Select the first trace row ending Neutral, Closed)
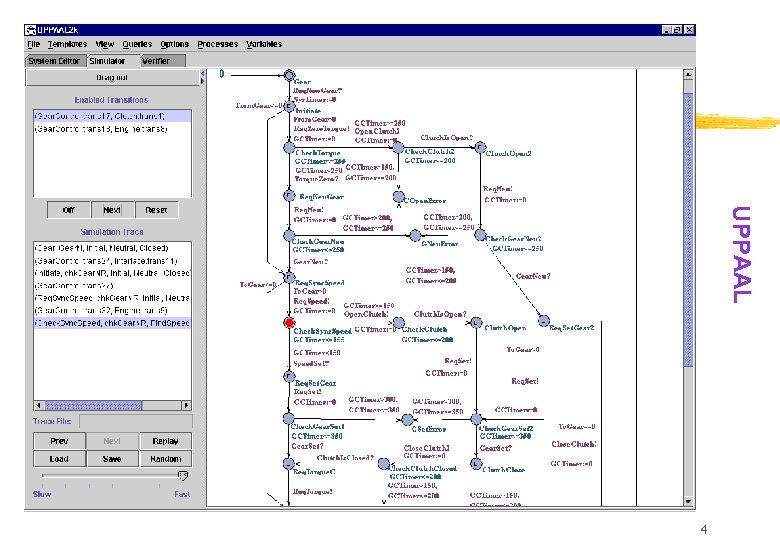This screenshot has width=780, height=540. coord(112,248)
